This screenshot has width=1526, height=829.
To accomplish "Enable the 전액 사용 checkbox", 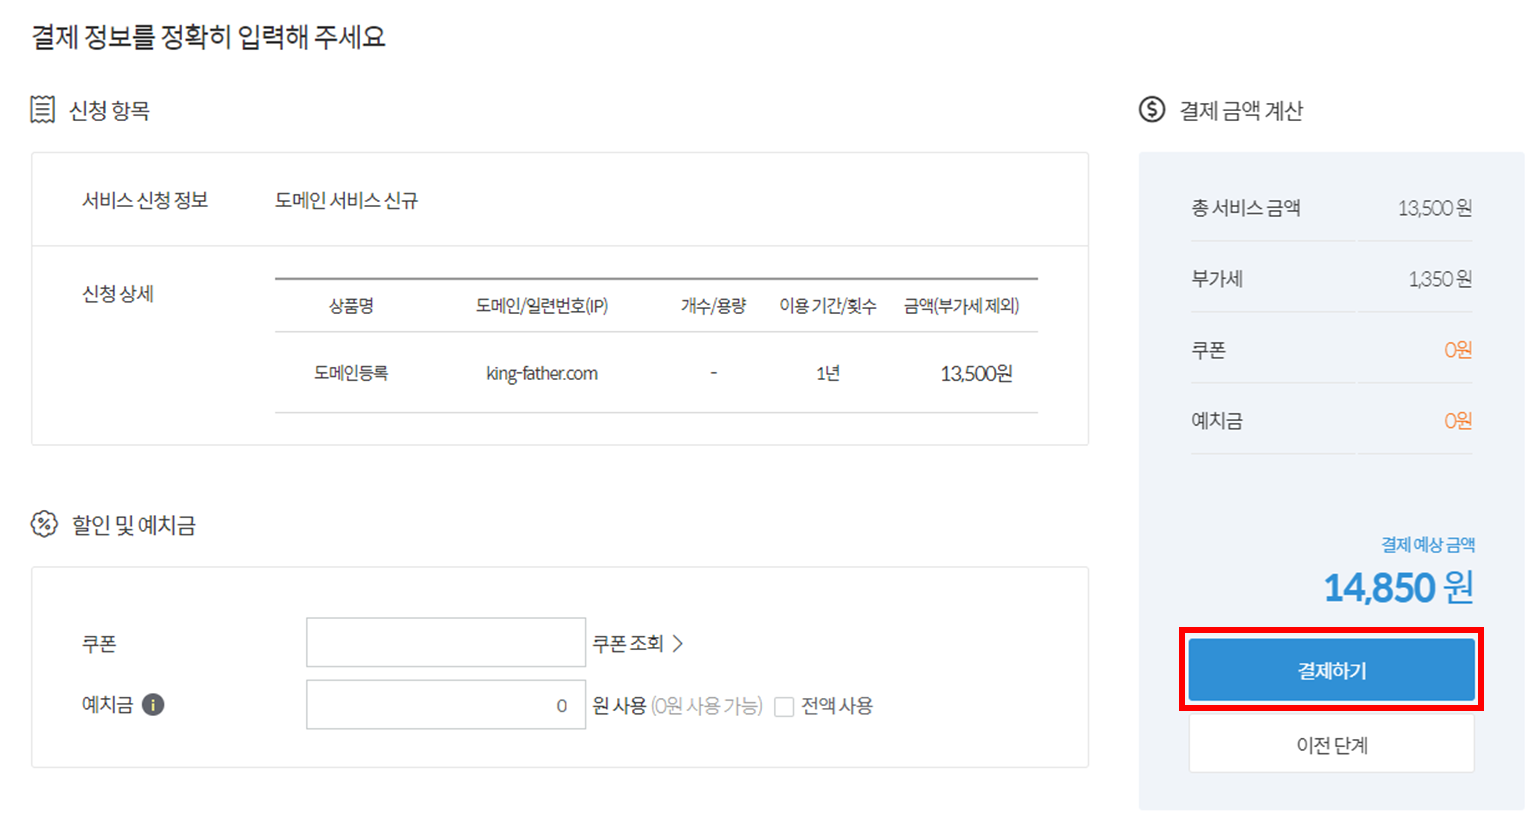I will click(x=784, y=707).
